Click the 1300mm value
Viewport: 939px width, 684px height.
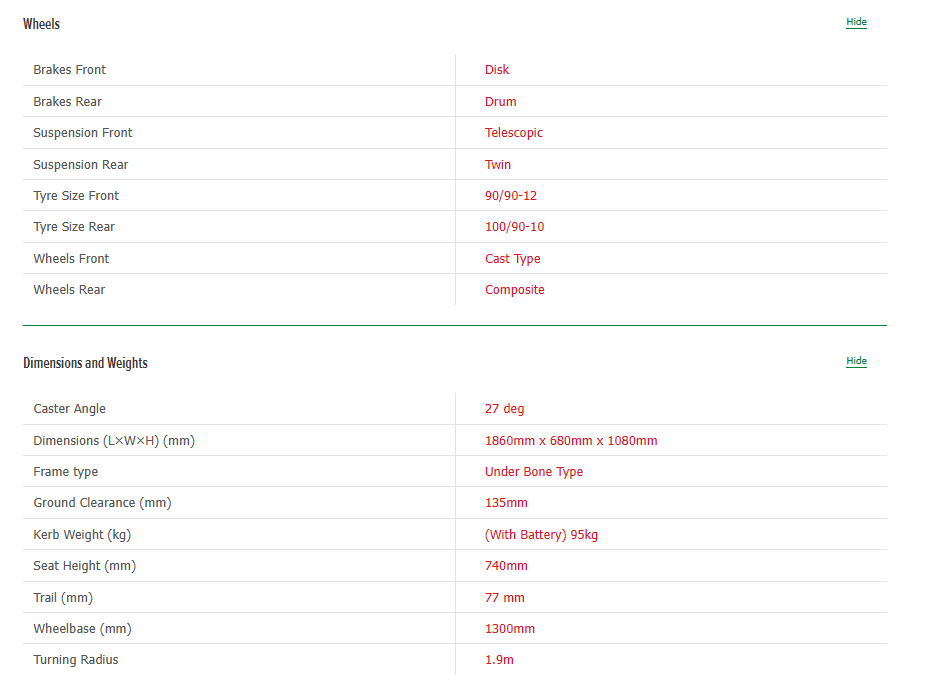510,629
